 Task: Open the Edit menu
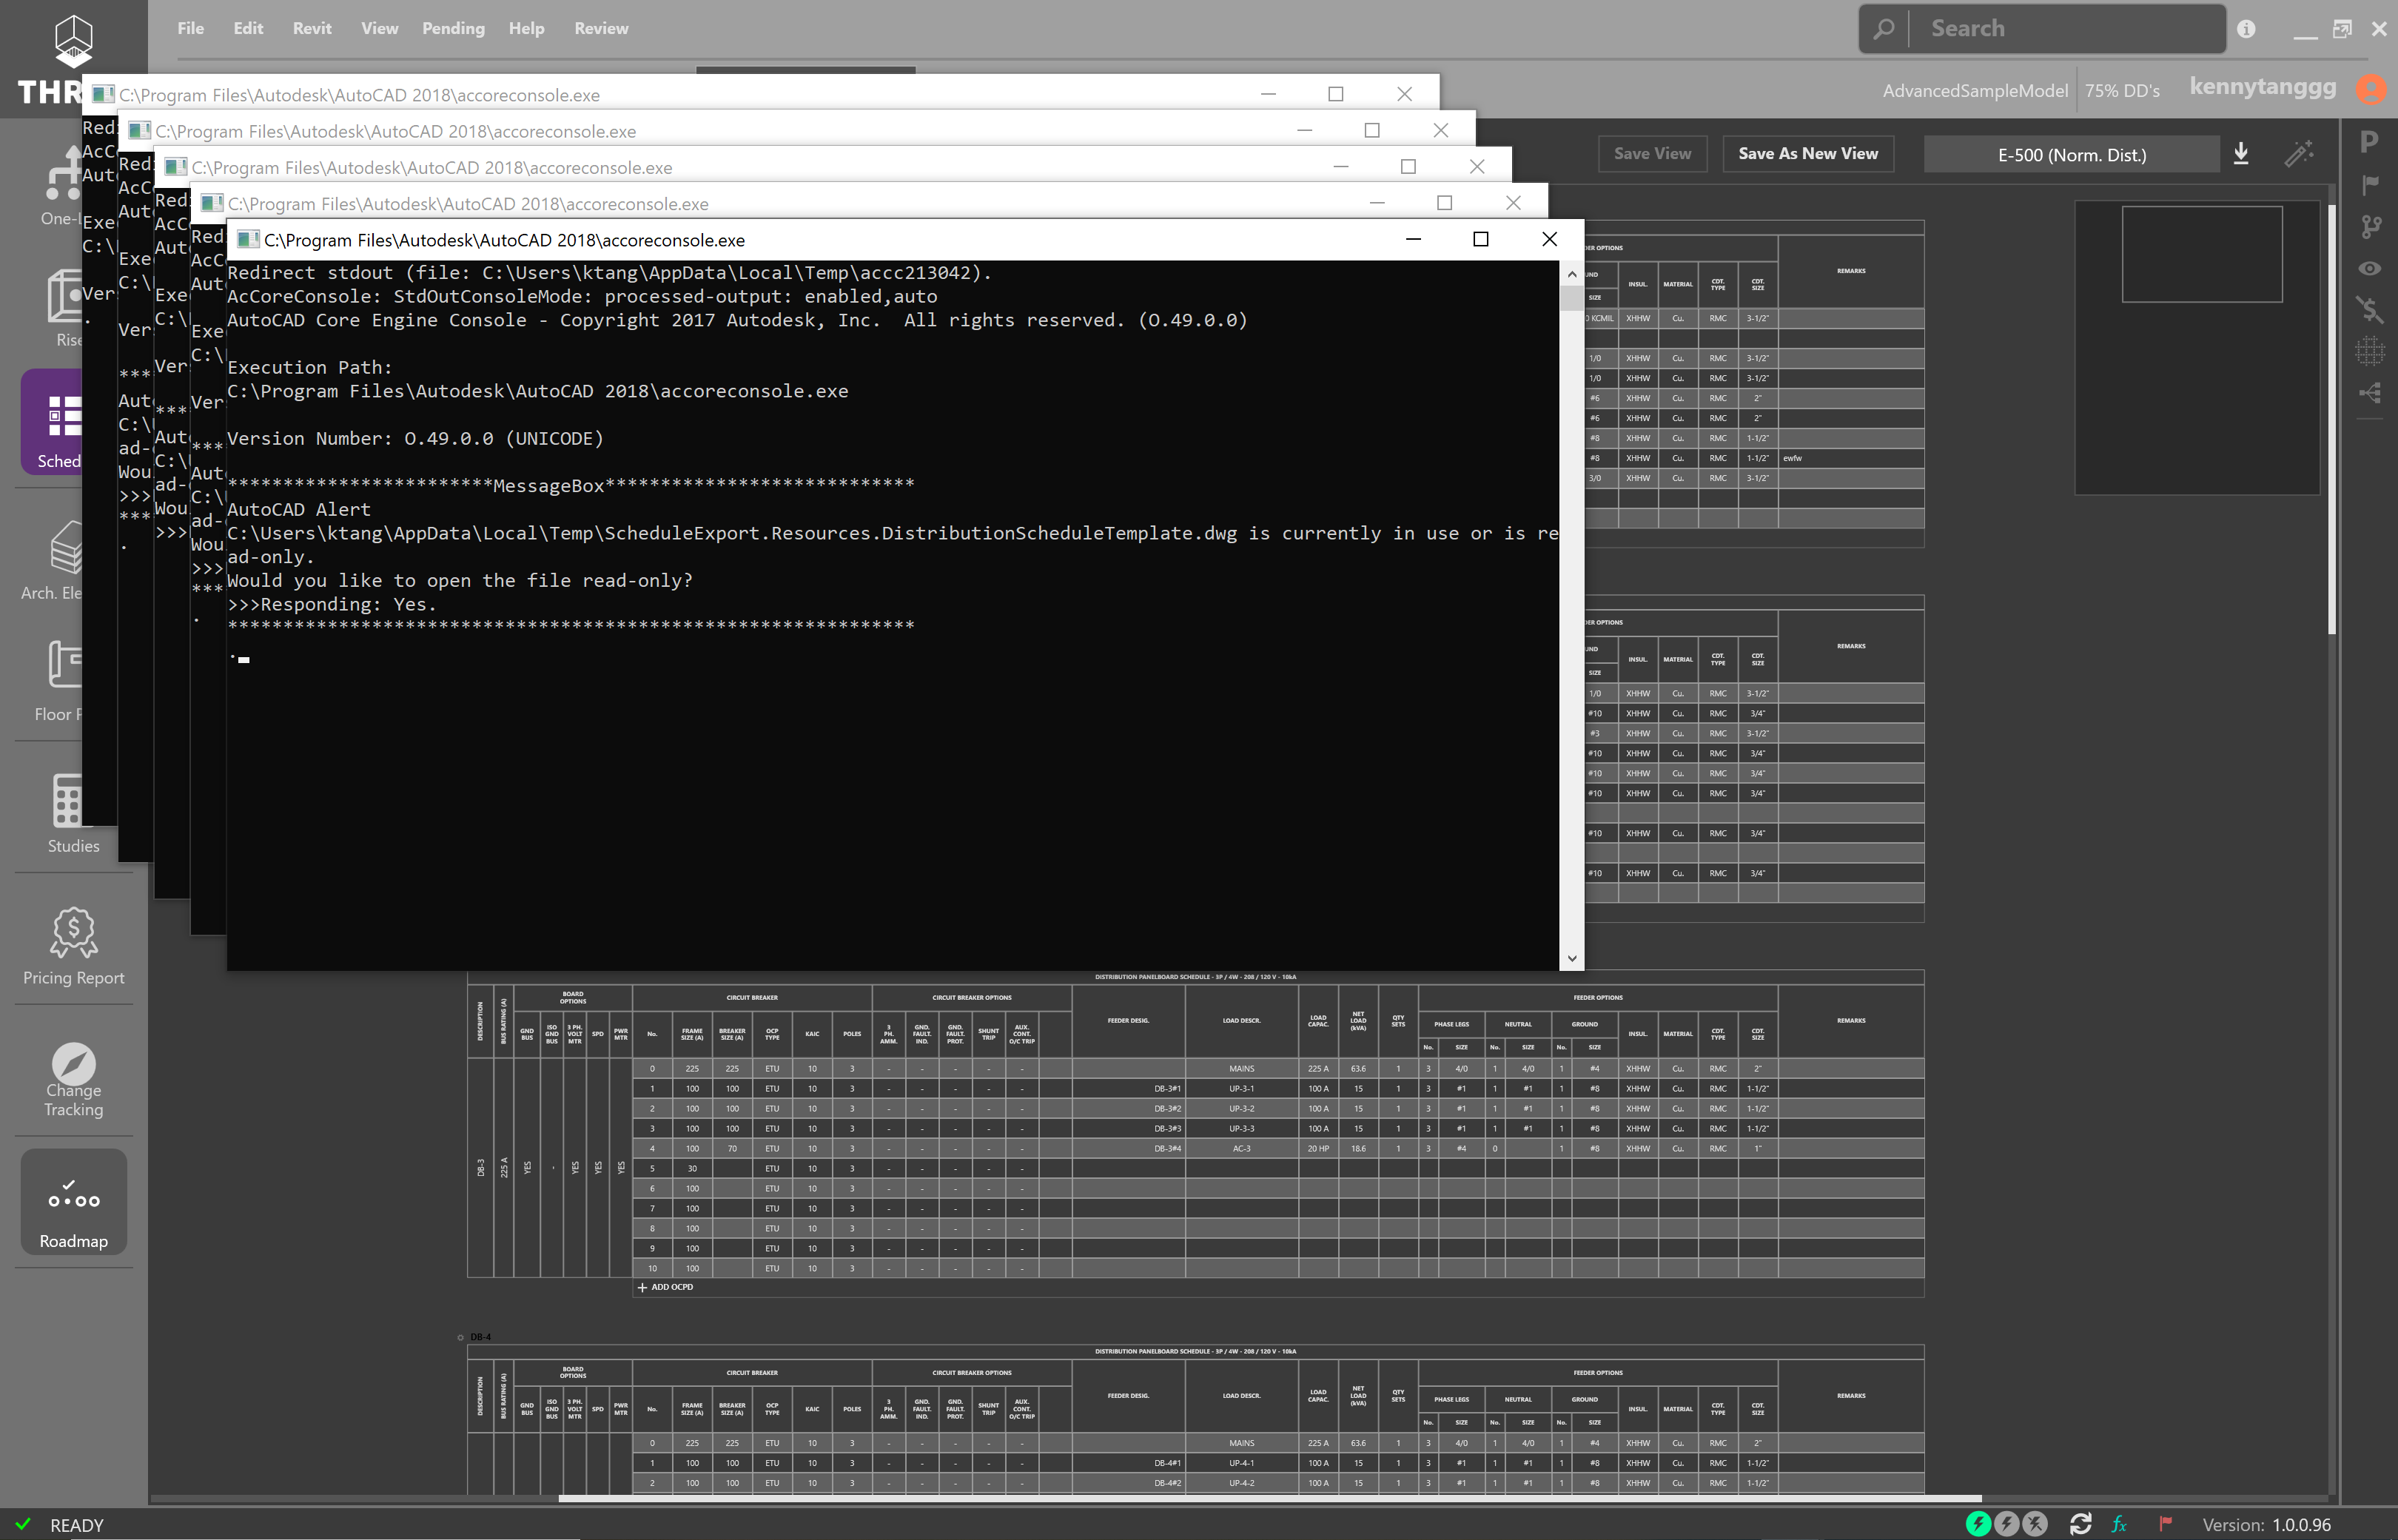248,28
